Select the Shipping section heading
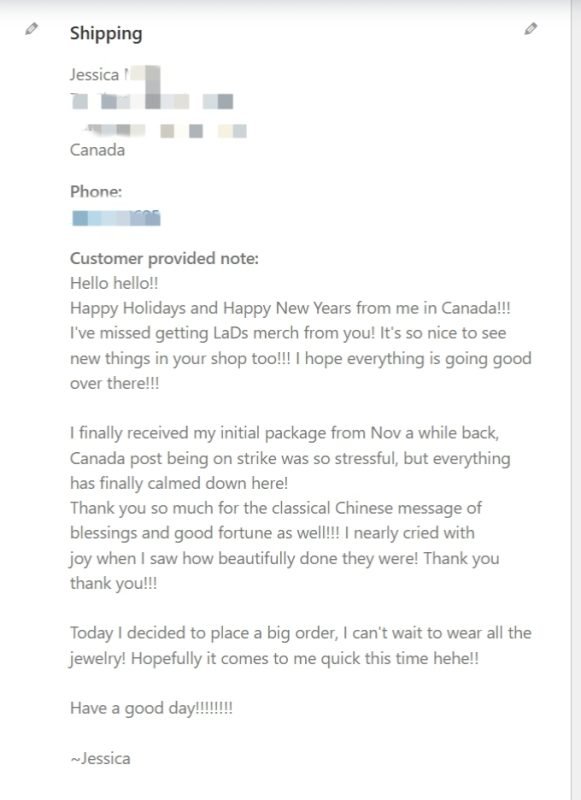The height and width of the screenshot is (800, 581). [x=106, y=34]
